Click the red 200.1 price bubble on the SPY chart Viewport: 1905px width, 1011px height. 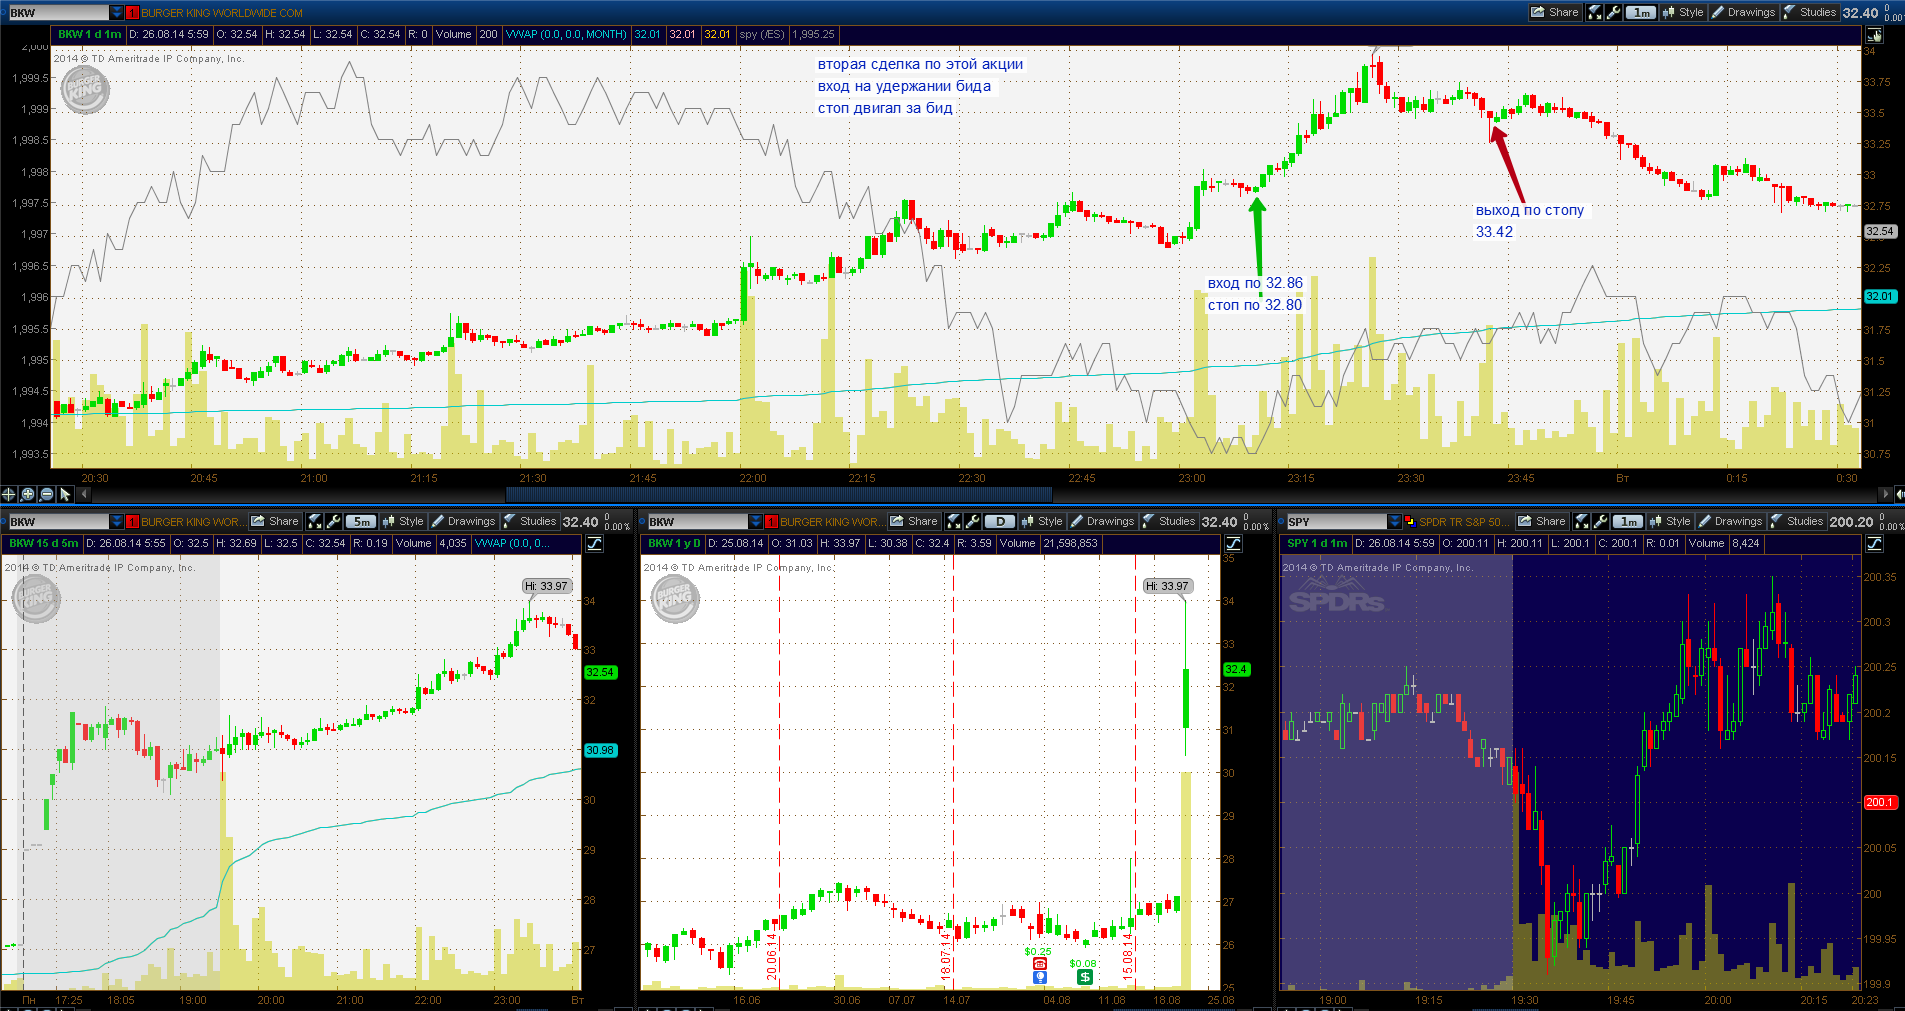click(1880, 802)
